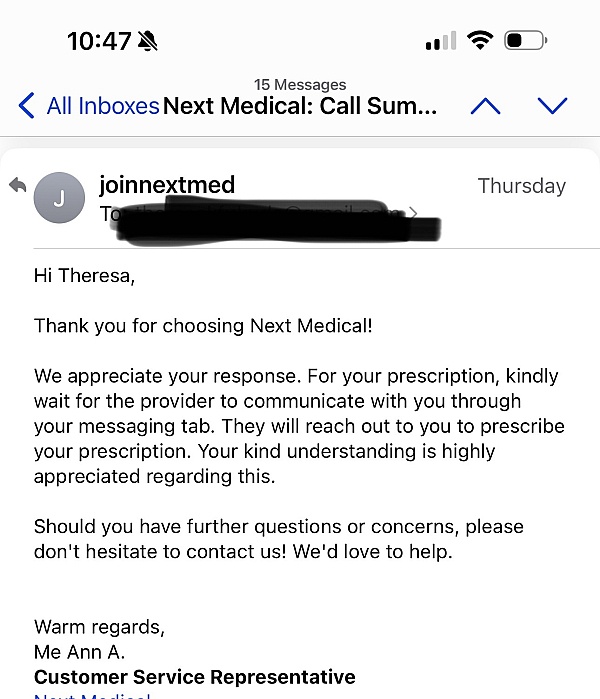Tap the 10:47 clock in status bar

99,41
